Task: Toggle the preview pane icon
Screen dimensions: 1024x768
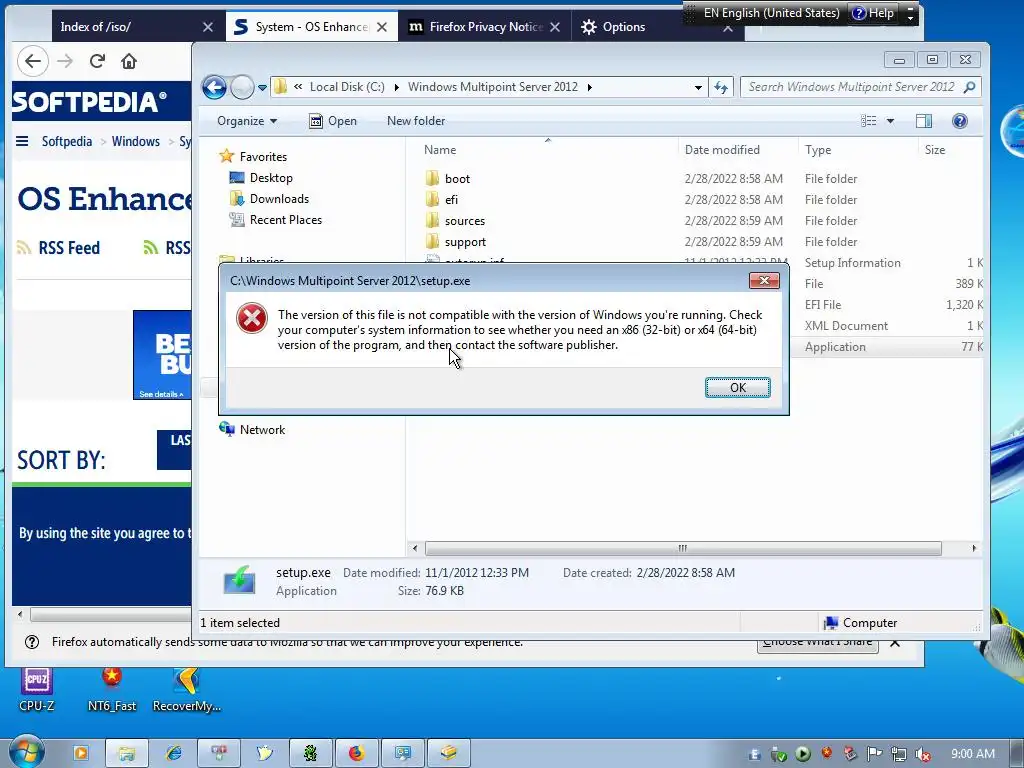Action: (924, 121)
